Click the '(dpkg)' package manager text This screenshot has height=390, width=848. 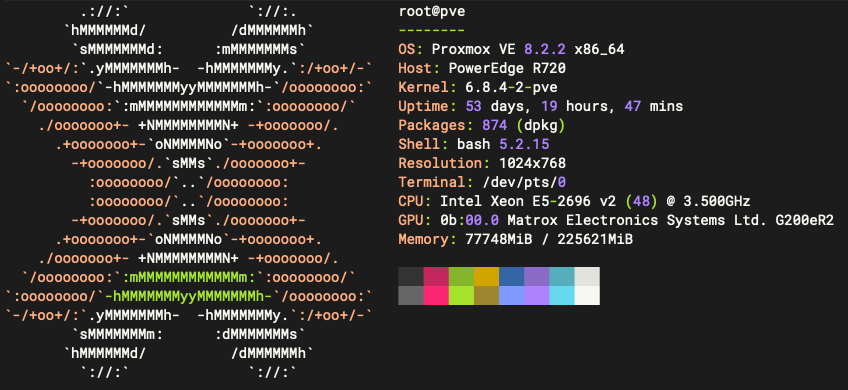pyautogui.click(x=540, y=125)
